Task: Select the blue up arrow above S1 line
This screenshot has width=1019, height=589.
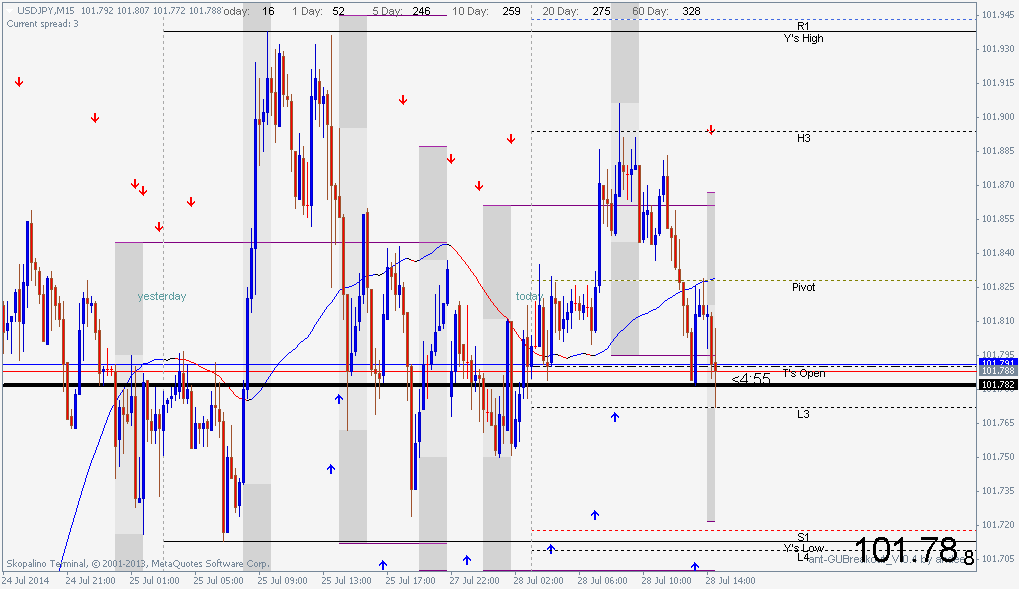Action: tap(595, 514)
